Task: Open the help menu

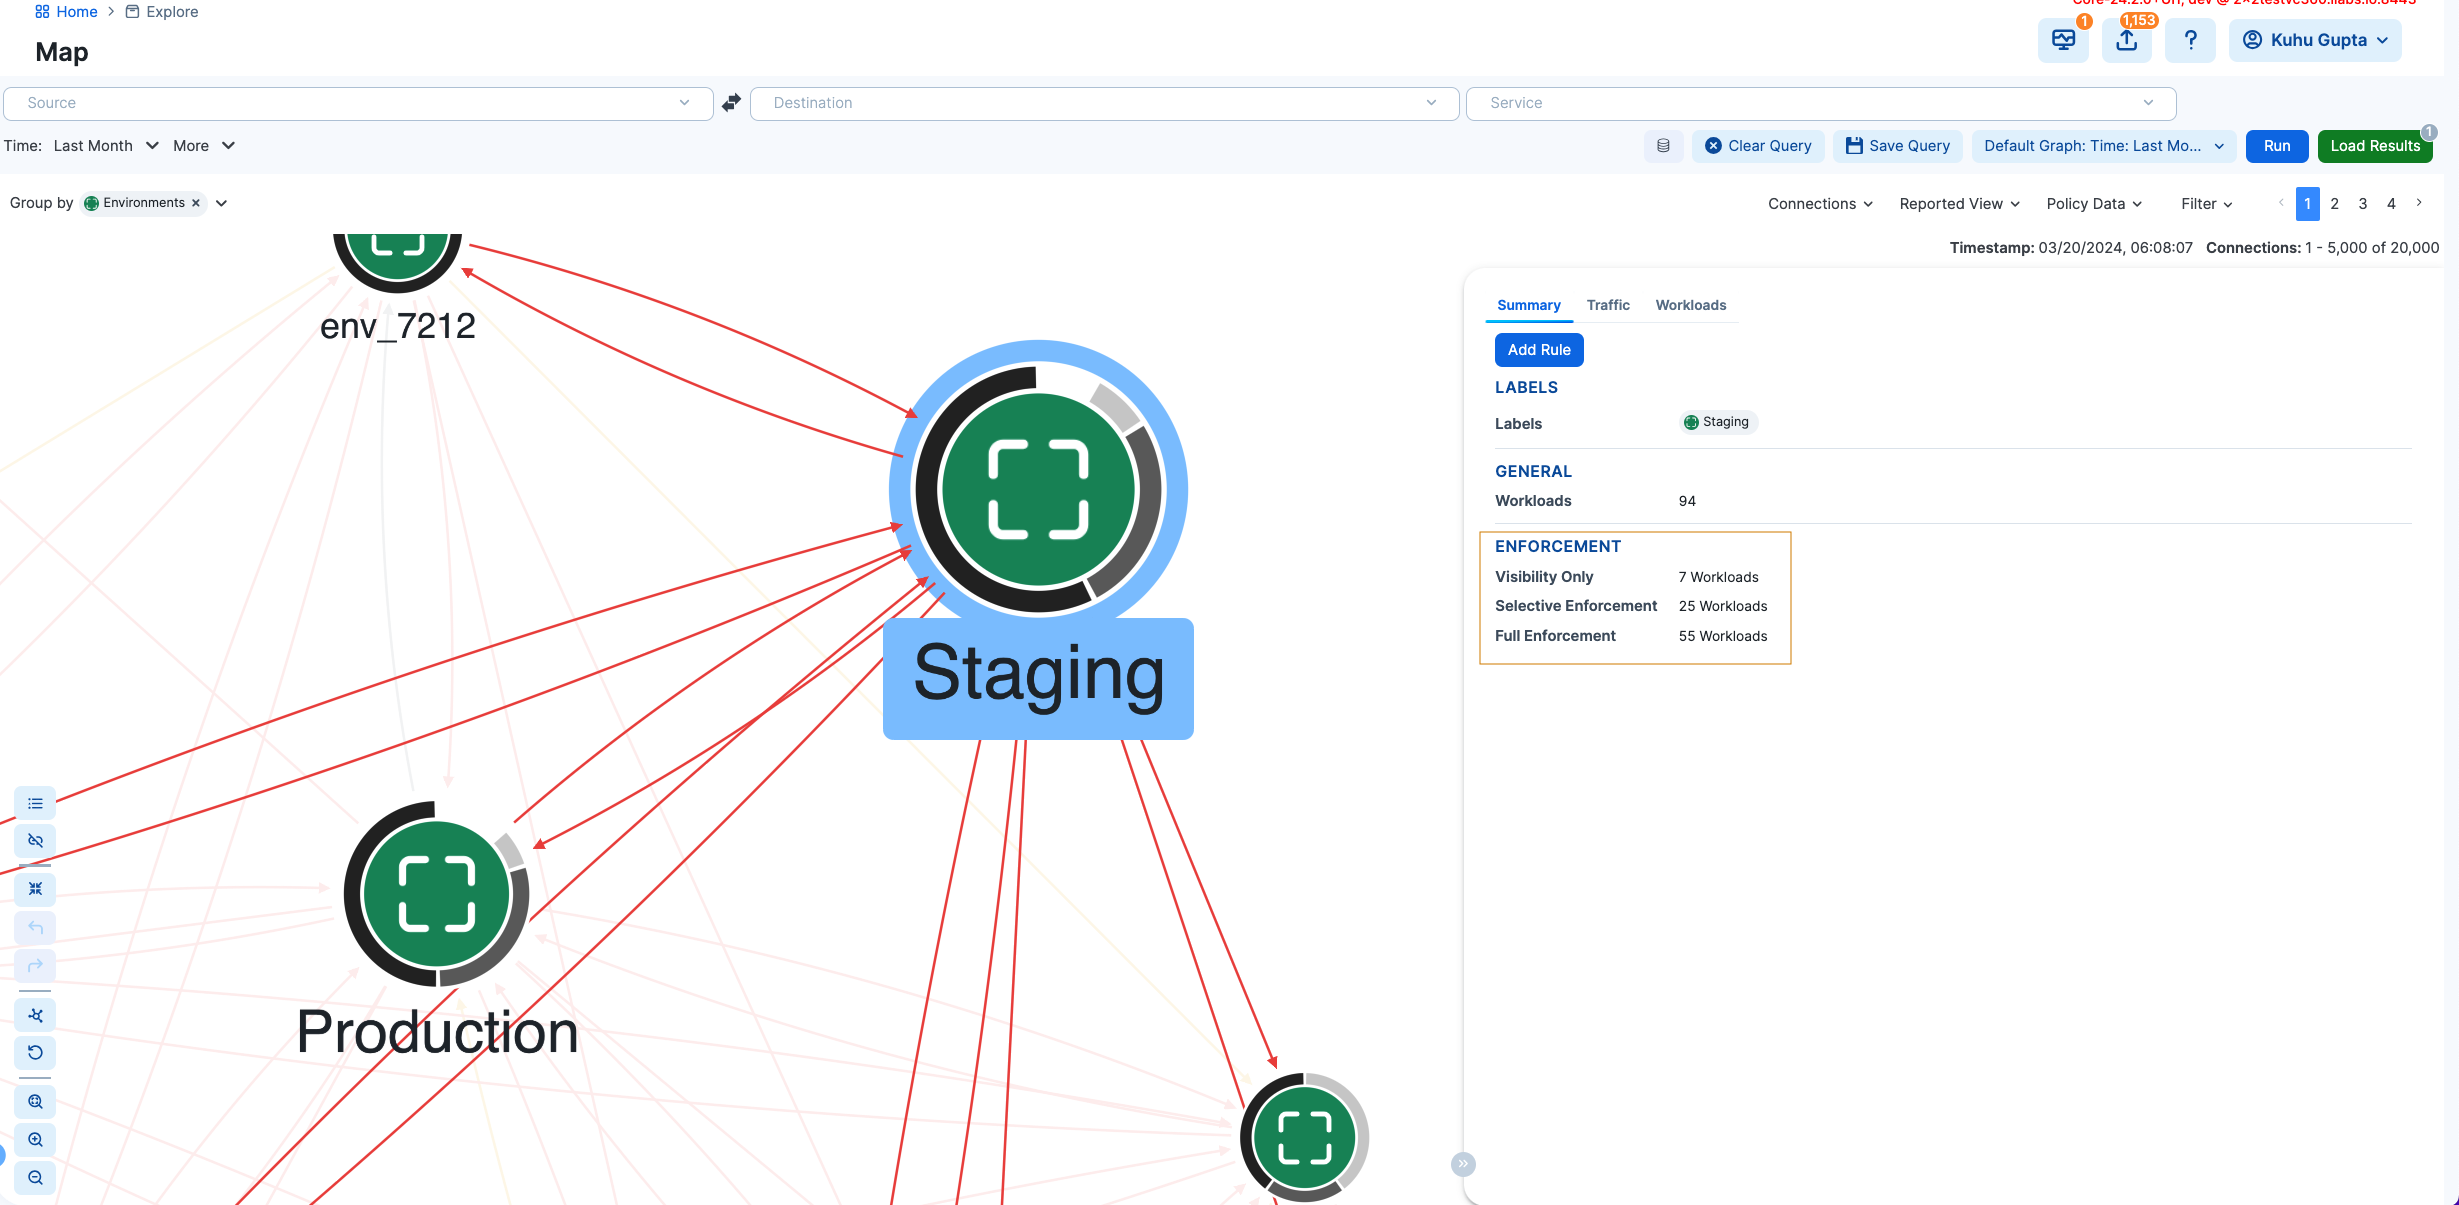Action: (x=2190, y=41)
